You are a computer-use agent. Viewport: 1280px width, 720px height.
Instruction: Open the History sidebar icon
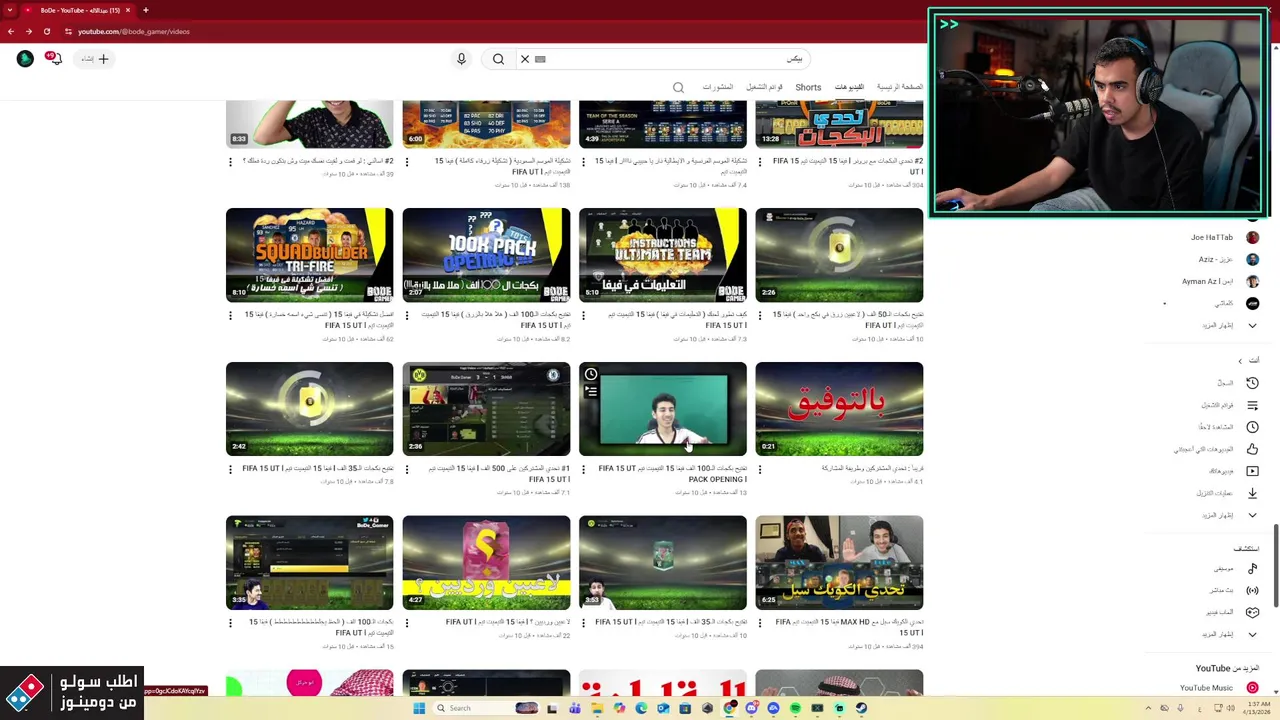click(x=1252, y=383)
